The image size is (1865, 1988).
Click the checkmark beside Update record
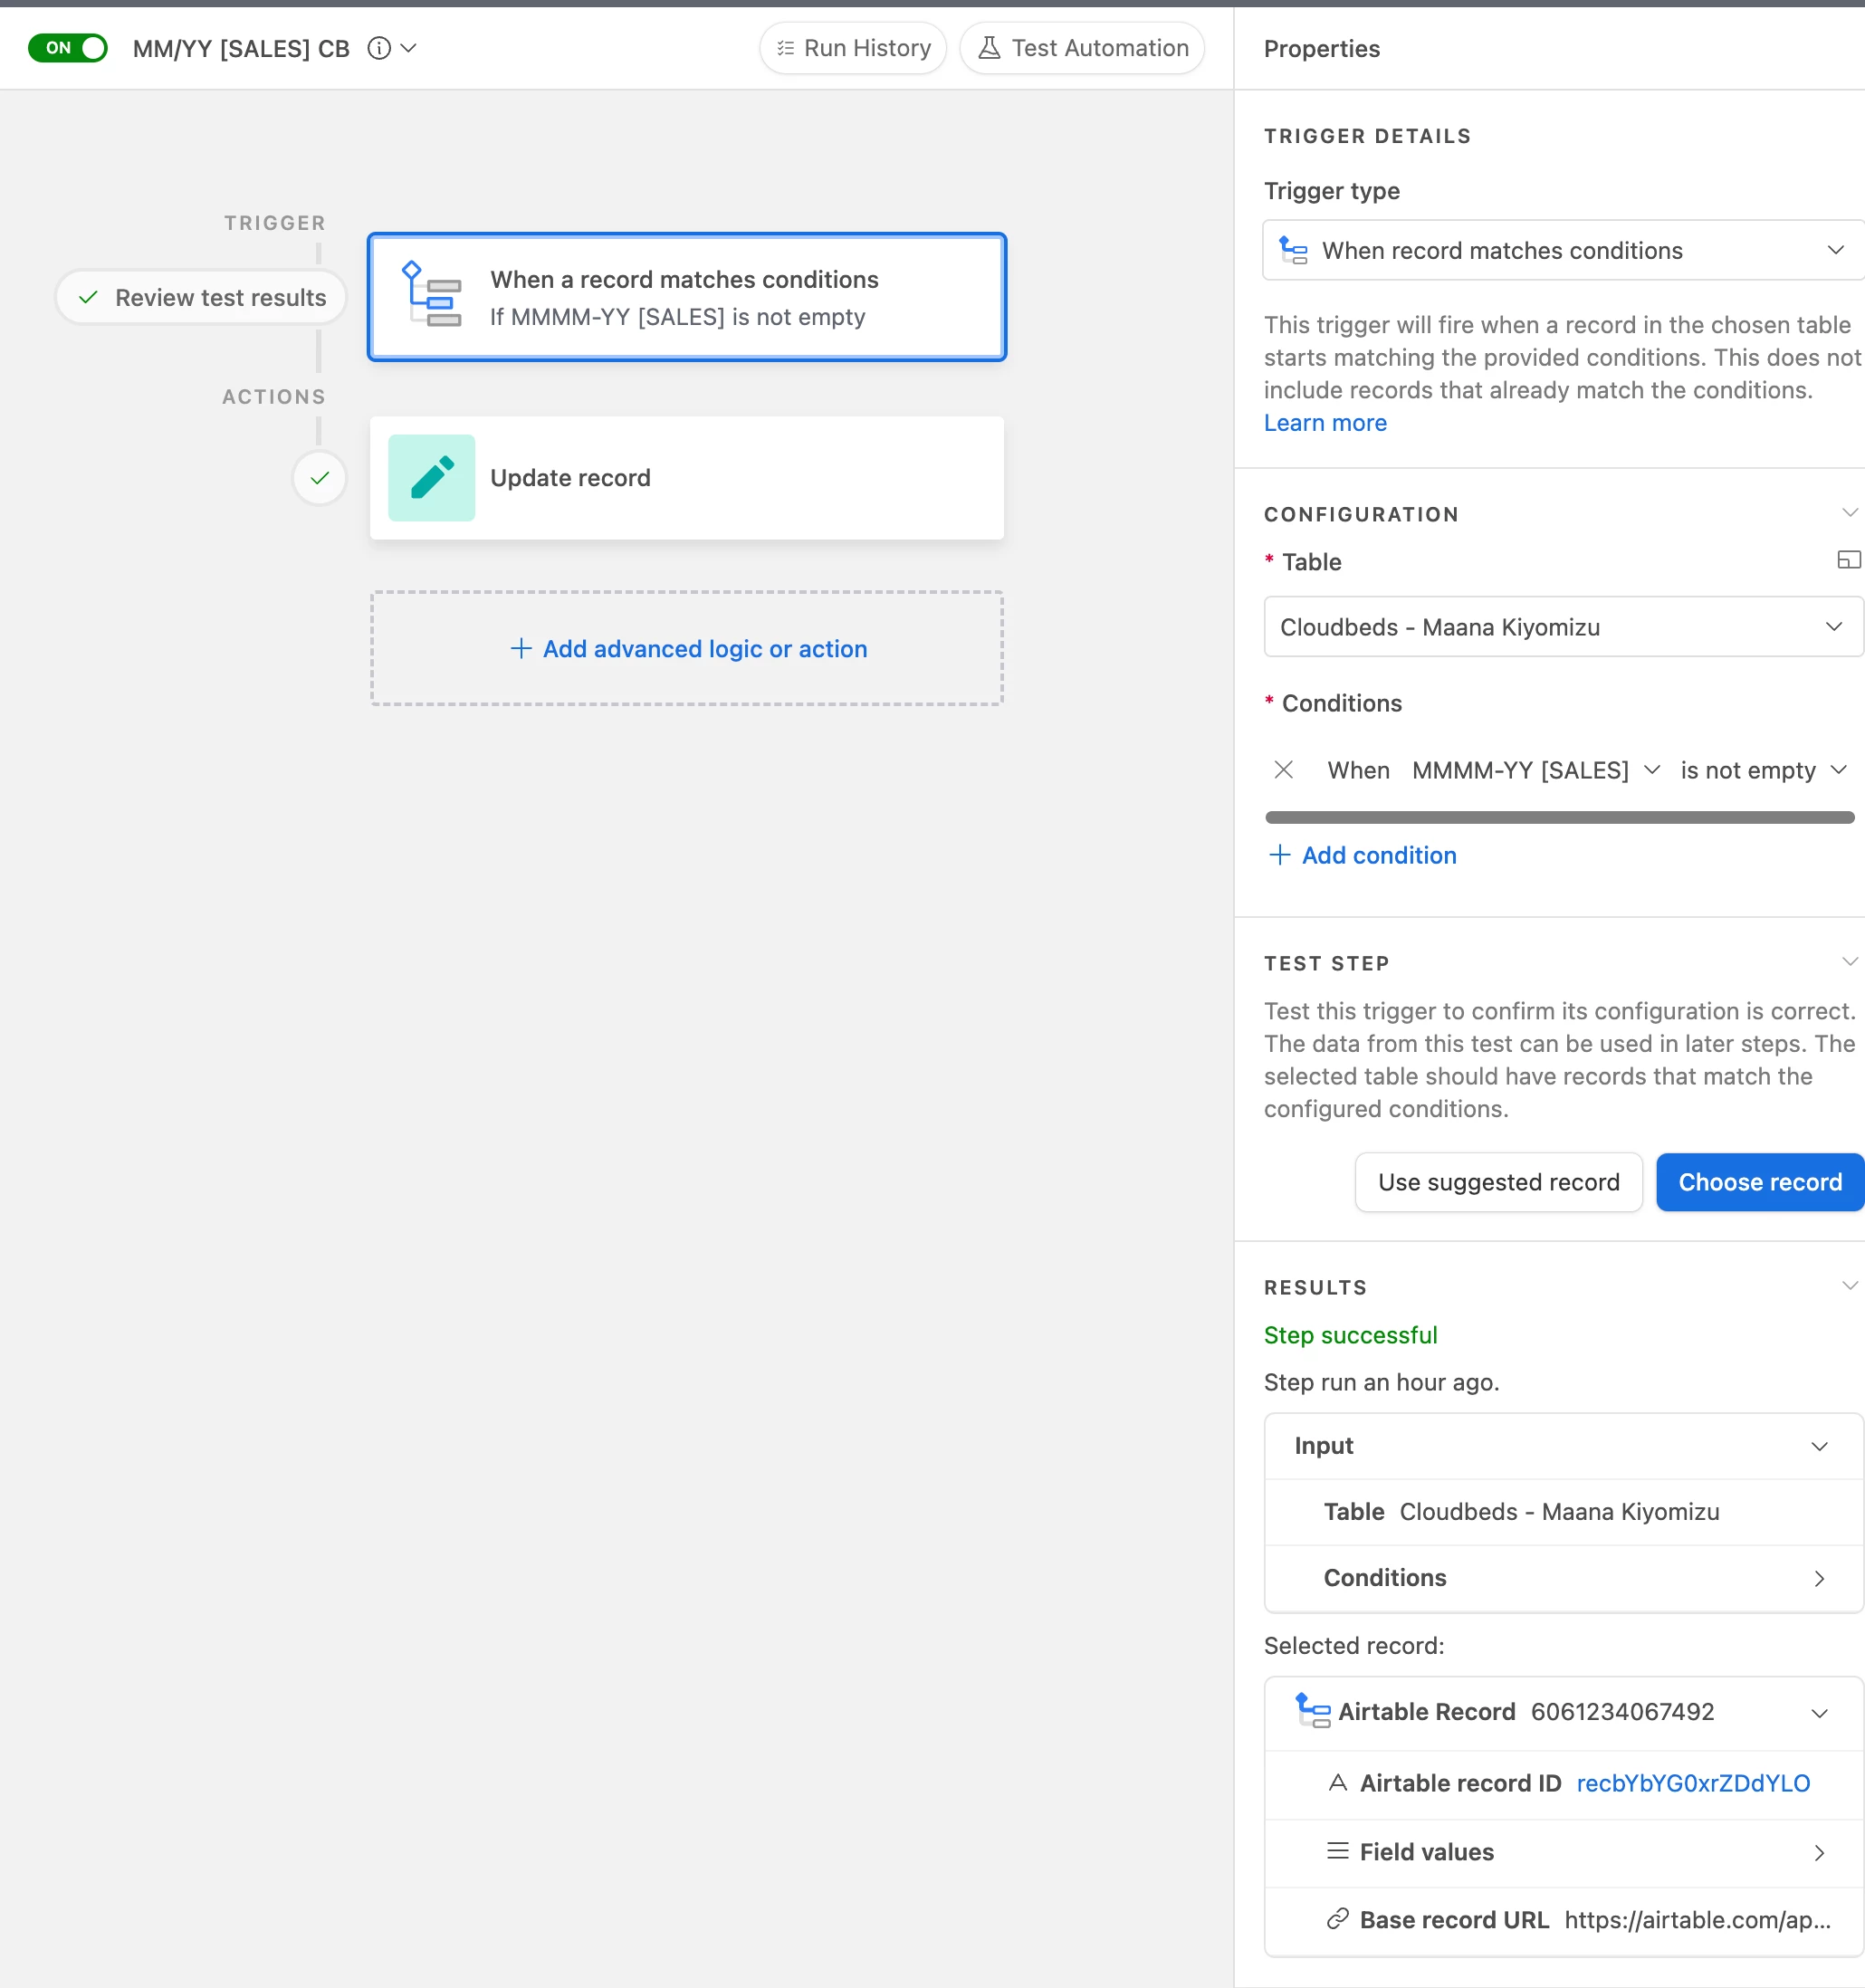pyautogui.click(x=319, y=478)
